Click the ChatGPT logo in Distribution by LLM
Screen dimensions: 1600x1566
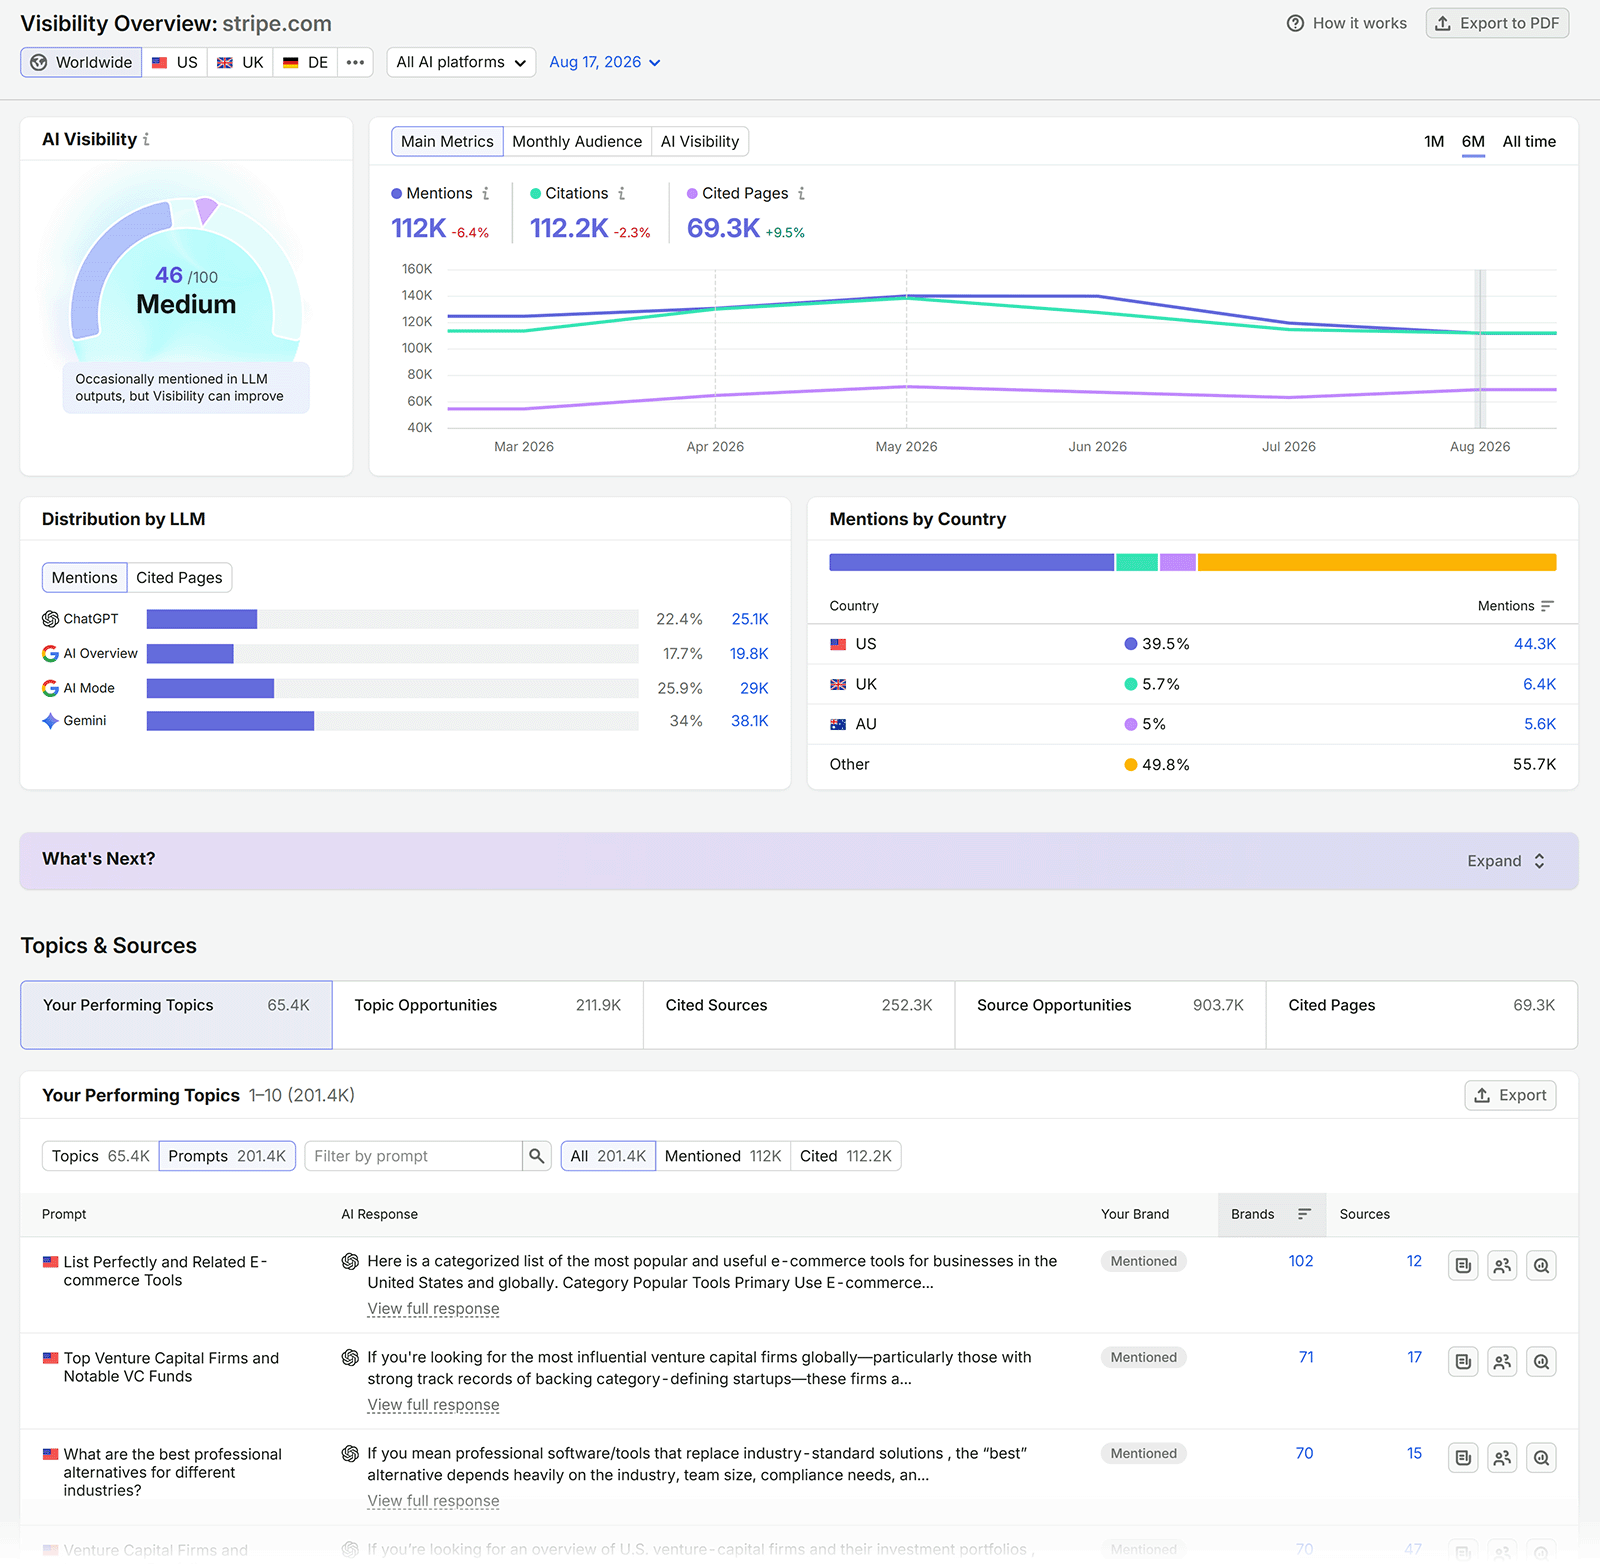coord(50,619)
